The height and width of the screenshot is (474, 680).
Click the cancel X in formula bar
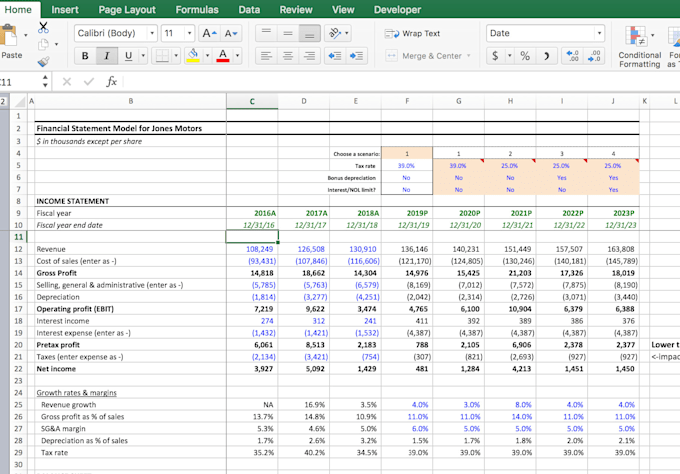pos(67,82)
